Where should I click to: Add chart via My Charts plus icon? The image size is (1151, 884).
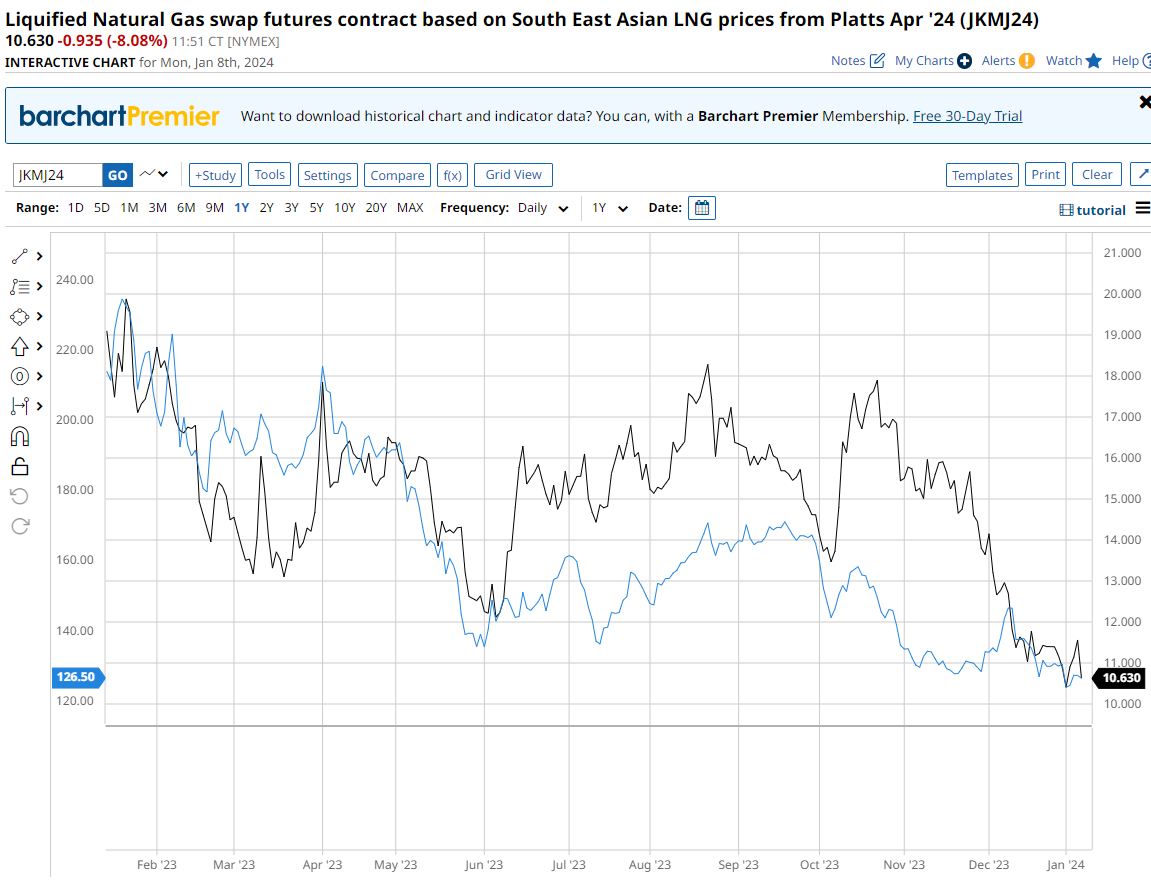pos(964,61)
